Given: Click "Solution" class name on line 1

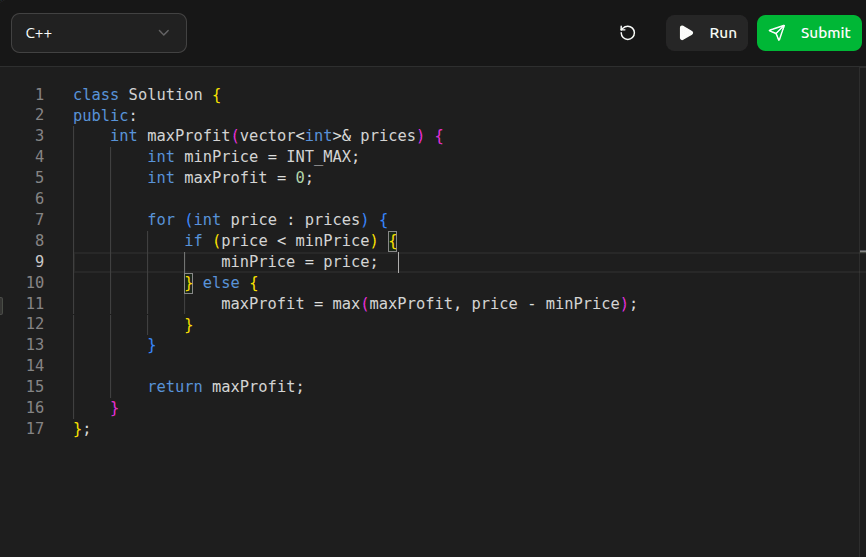Looking at the screenshot, I should (x=166, y=95).
